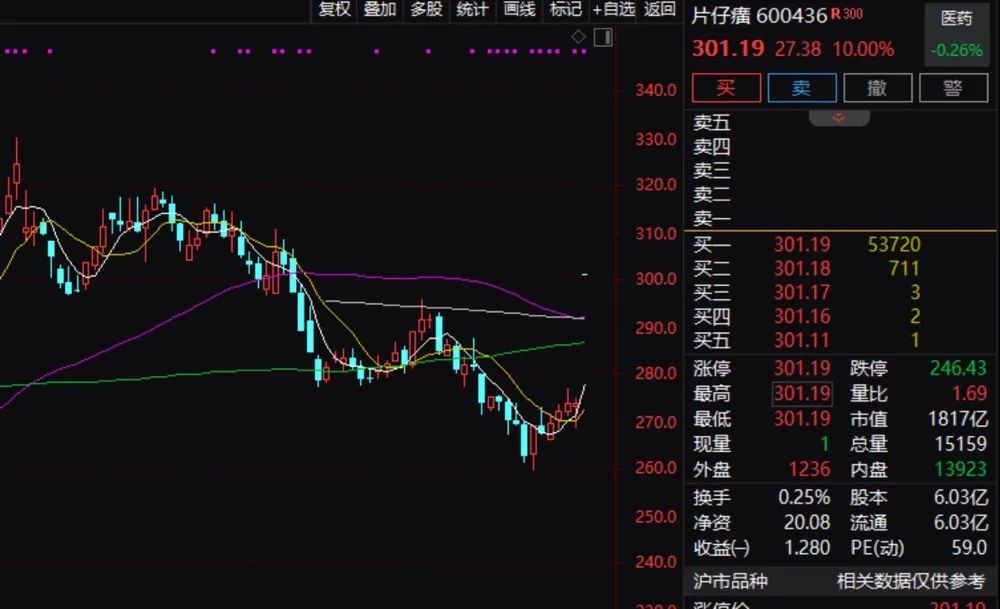Open 复权 adjustment options
This screenshot has width=1000, height=609.
[334, 10]
